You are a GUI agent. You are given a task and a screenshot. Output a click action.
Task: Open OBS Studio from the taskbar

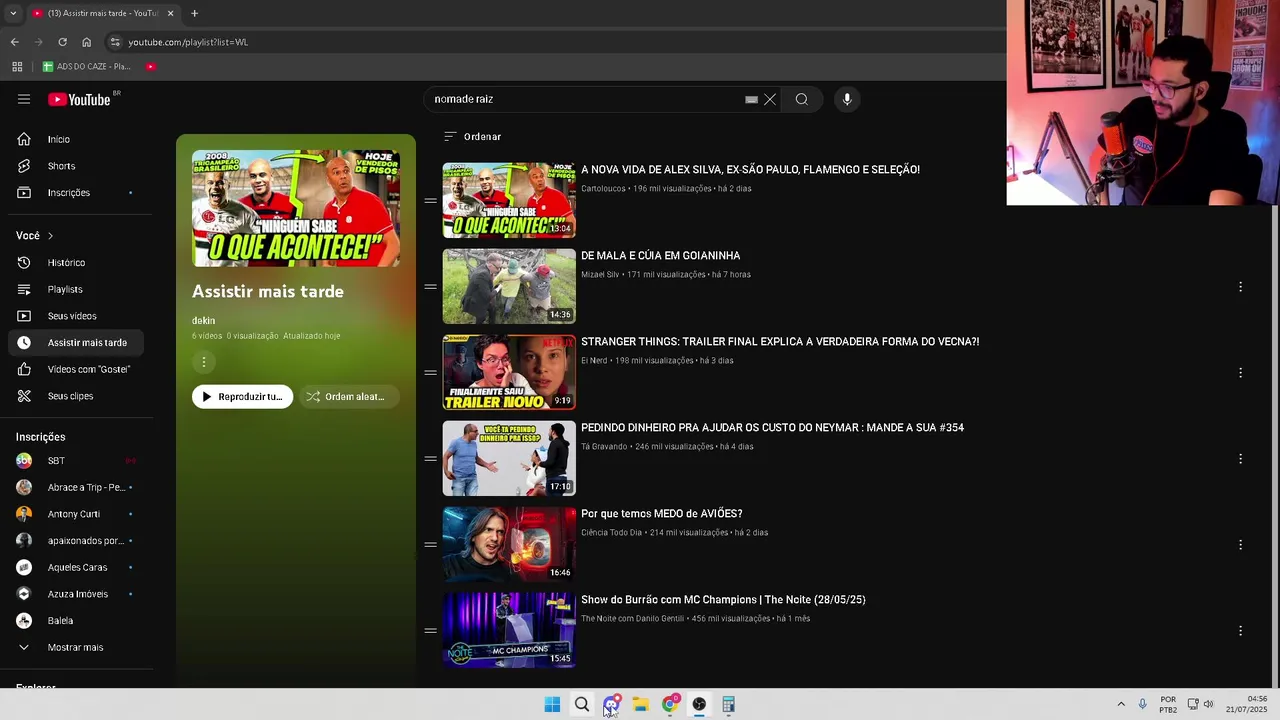tap(699, 705)
